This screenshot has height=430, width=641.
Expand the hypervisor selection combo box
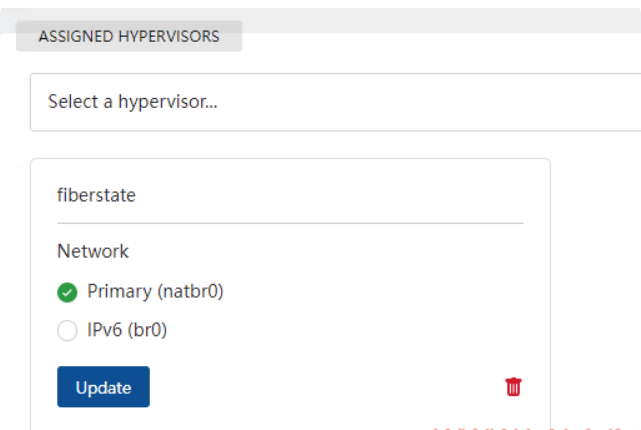335,102
